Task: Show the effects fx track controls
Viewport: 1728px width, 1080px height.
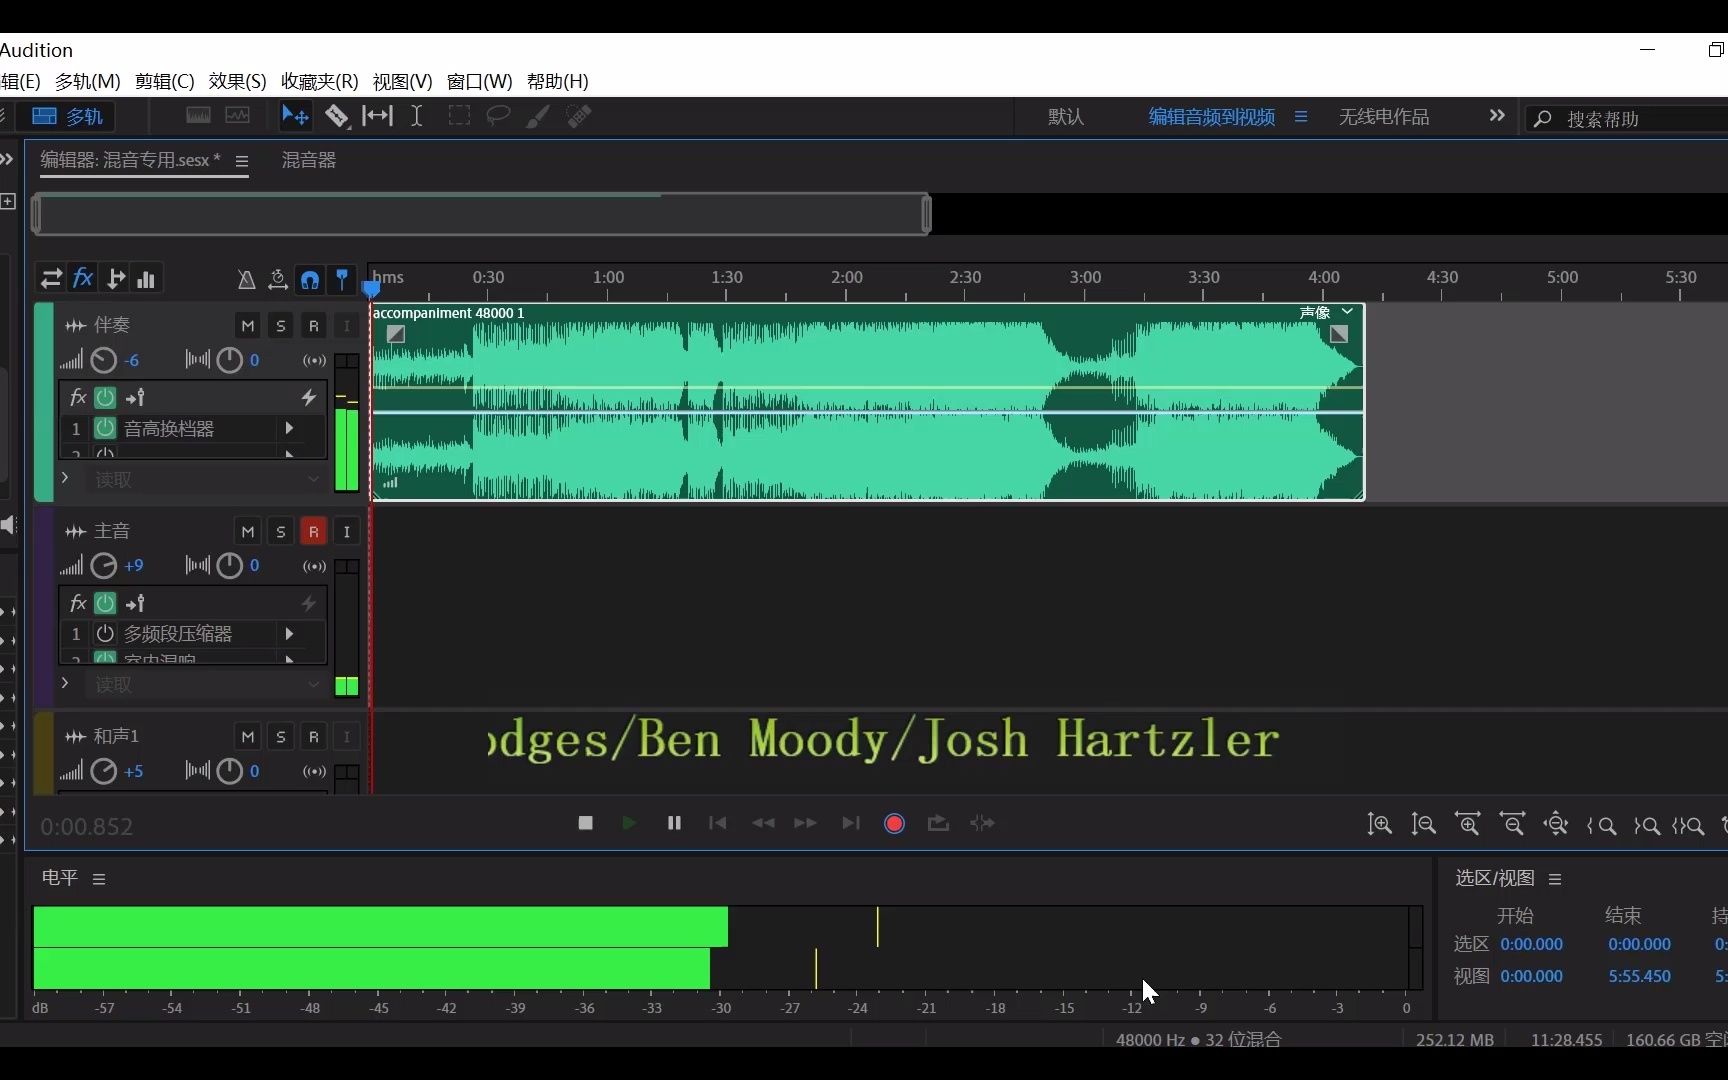Action: 83,278
